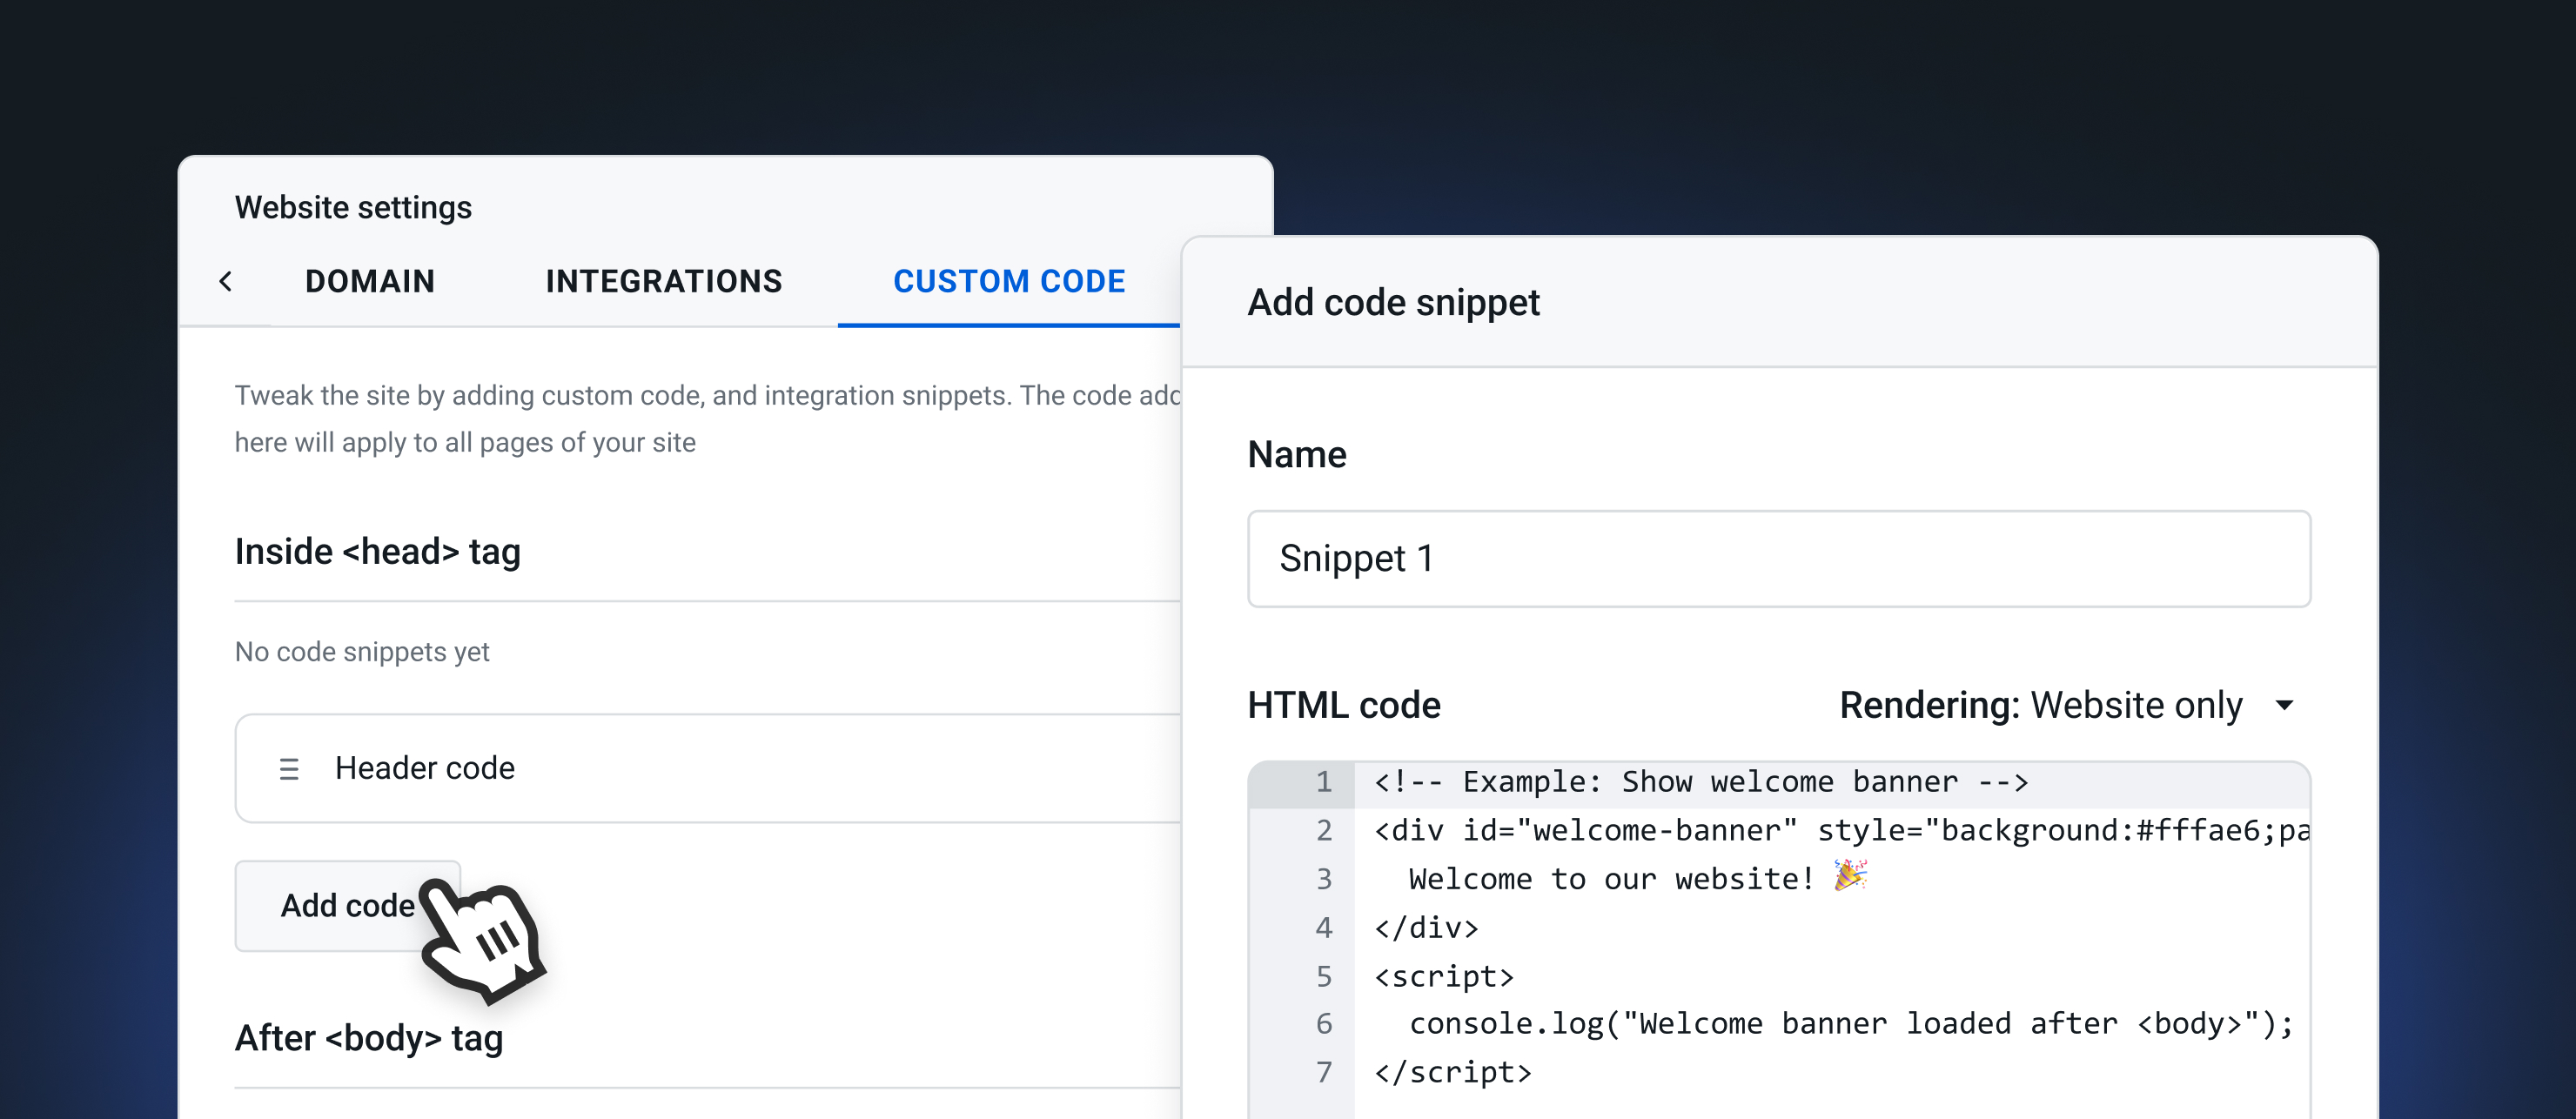Click the back chevron beside the Domain tab
This screenshot has width=2576, height=1119.
tap(226, 281)
